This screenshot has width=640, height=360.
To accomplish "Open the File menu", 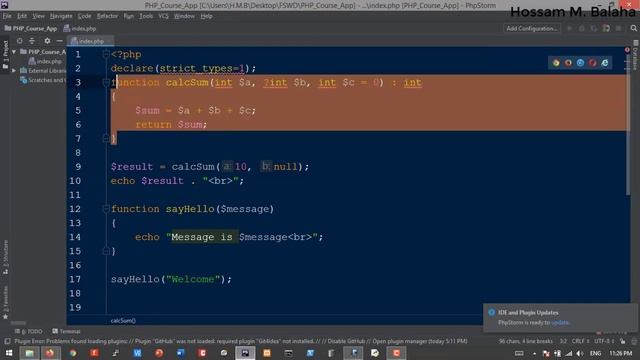I will [x=7, y=16].
